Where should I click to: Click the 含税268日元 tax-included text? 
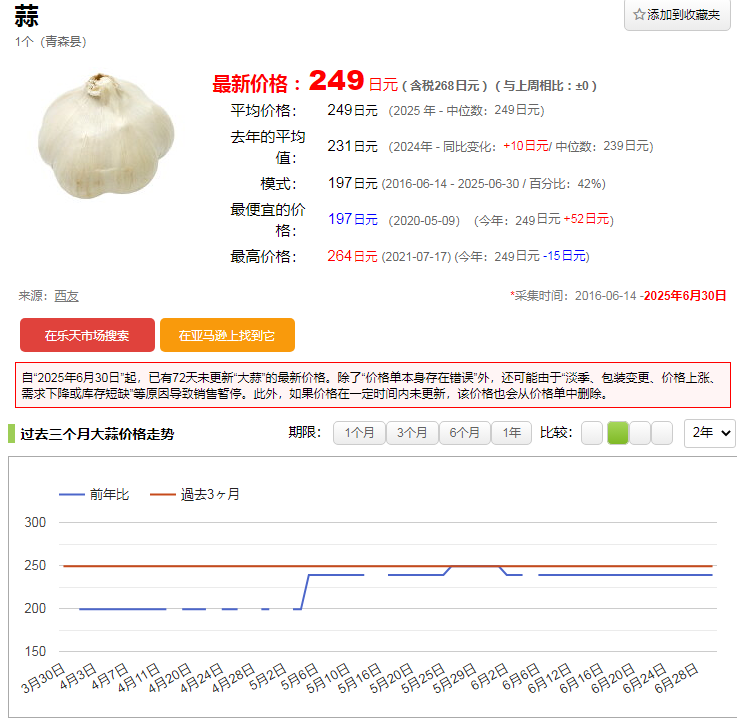(445, 86)
